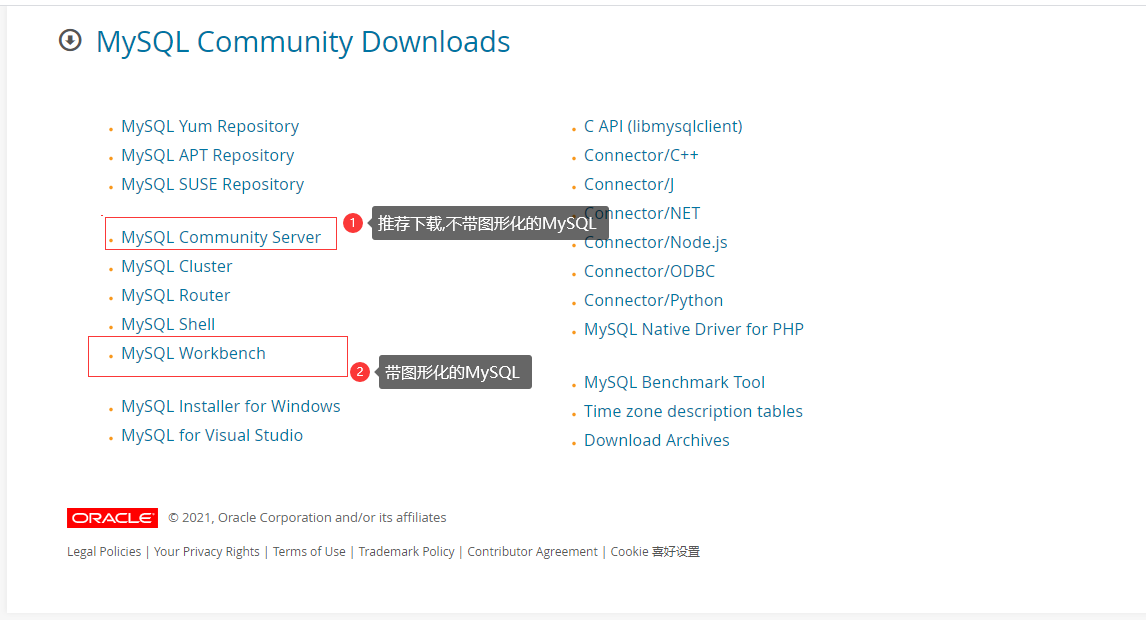Click MySQL Community Downloads page heading
The image size is (1146, 620).
(303, 42)
